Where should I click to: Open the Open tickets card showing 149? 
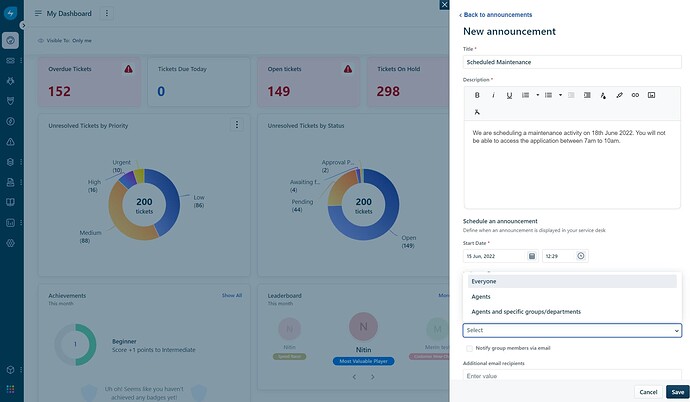tap(308, 82)
